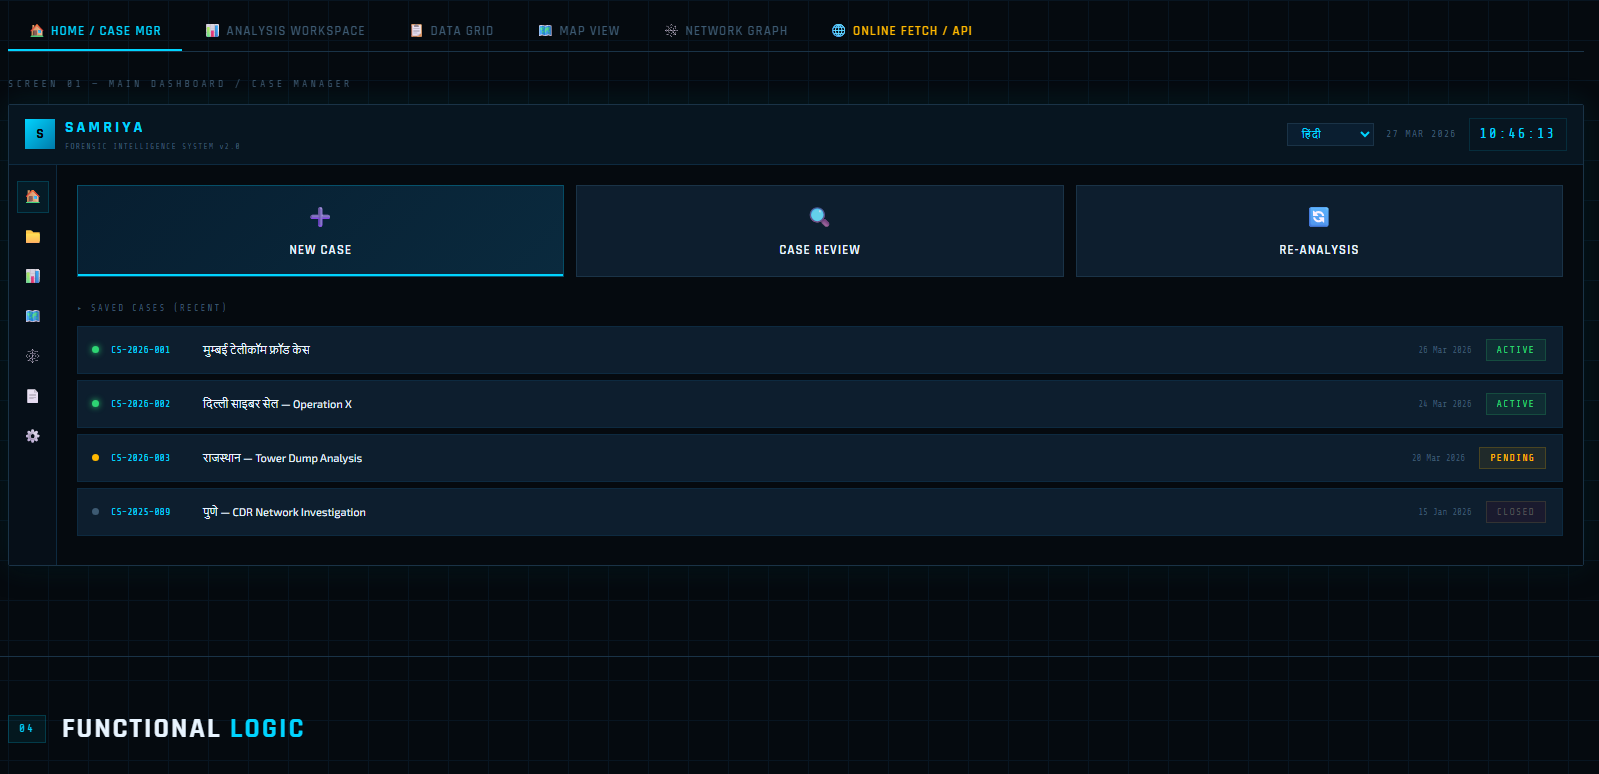The width and height of the screenshot is (1599, 774).
Task: Click the home icon in the sidebar
Action: [33, 197]
